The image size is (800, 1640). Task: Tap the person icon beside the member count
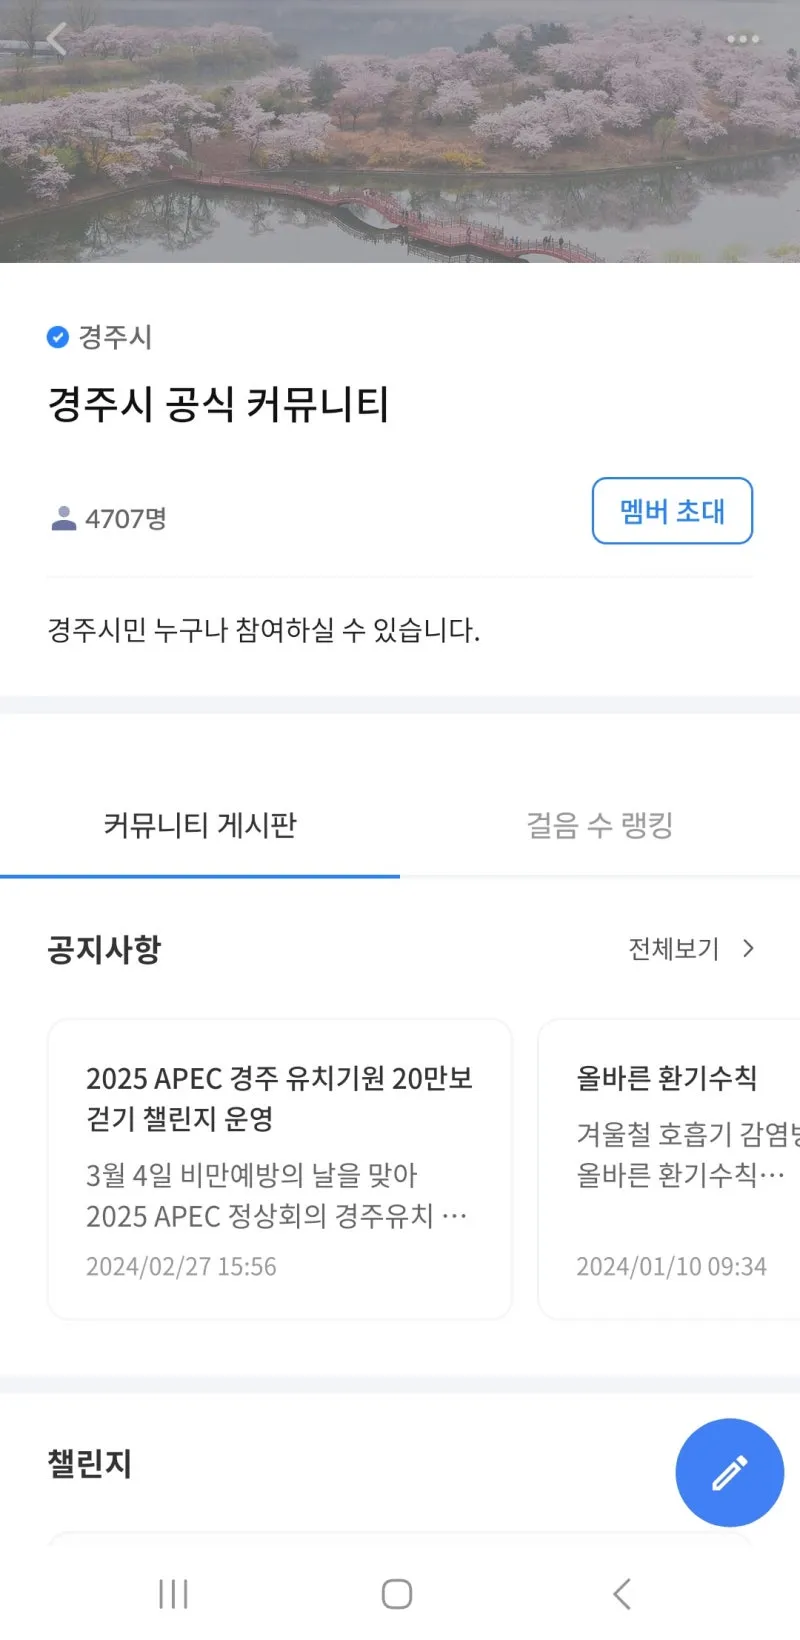coord(64,518)
